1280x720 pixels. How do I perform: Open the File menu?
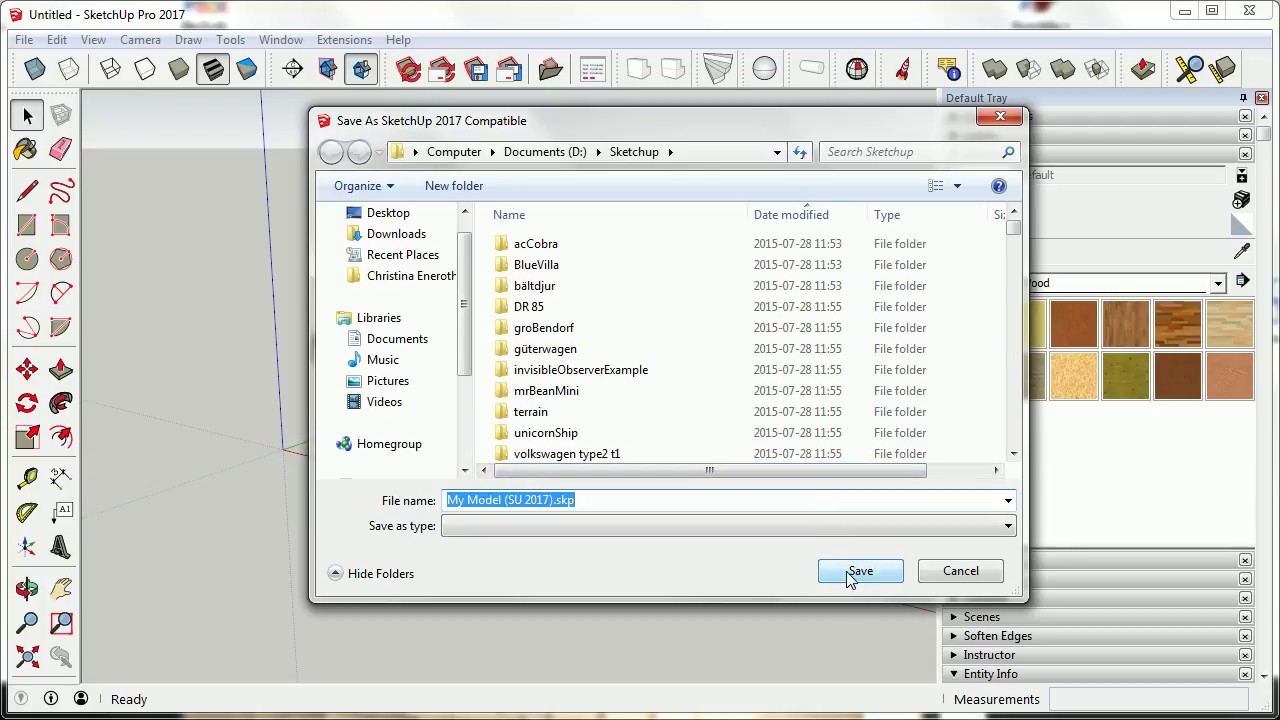point(24,40)
